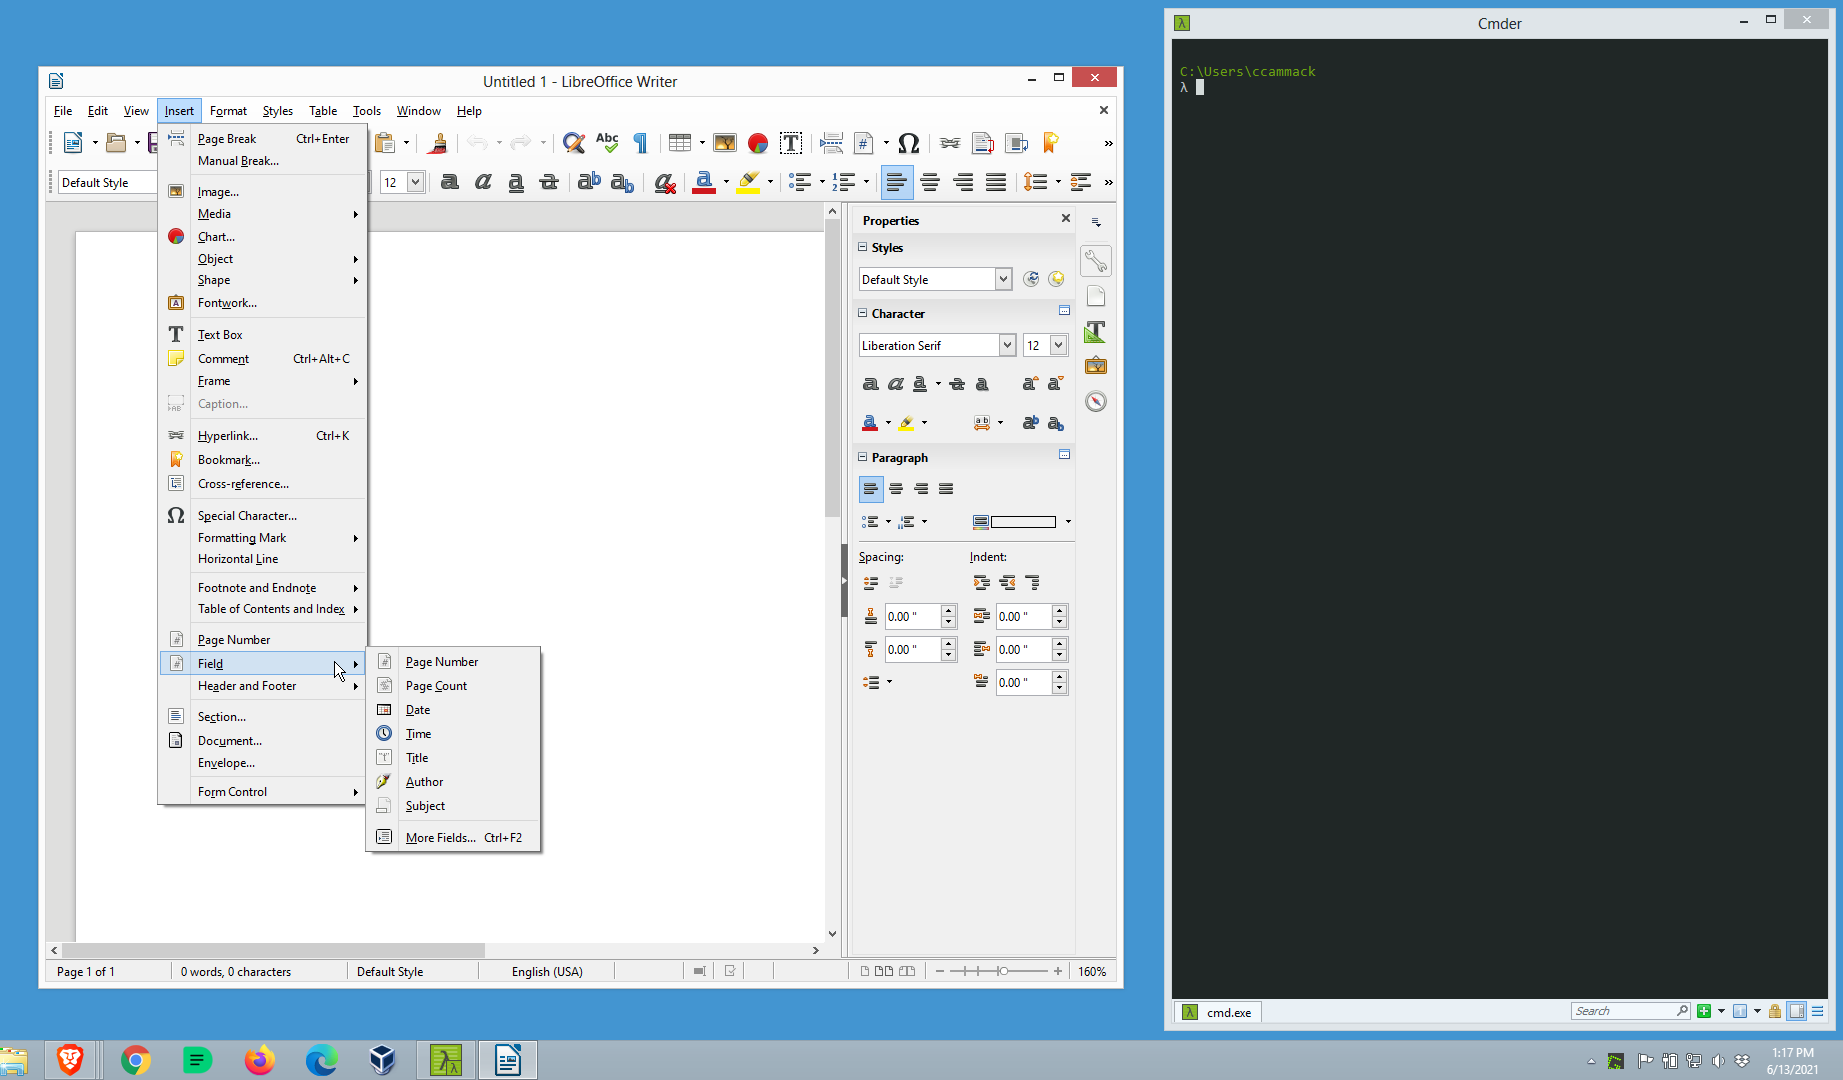Click the Clone Formatting paintbrush icon
The image size is (1843, 1080).
coord(437,143)
